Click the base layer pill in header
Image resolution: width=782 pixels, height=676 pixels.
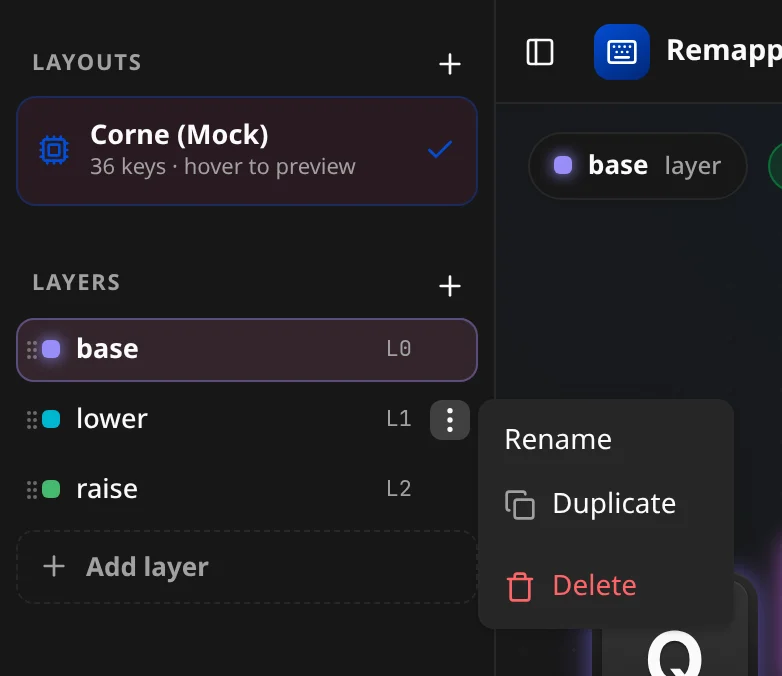tap(637, 166)
